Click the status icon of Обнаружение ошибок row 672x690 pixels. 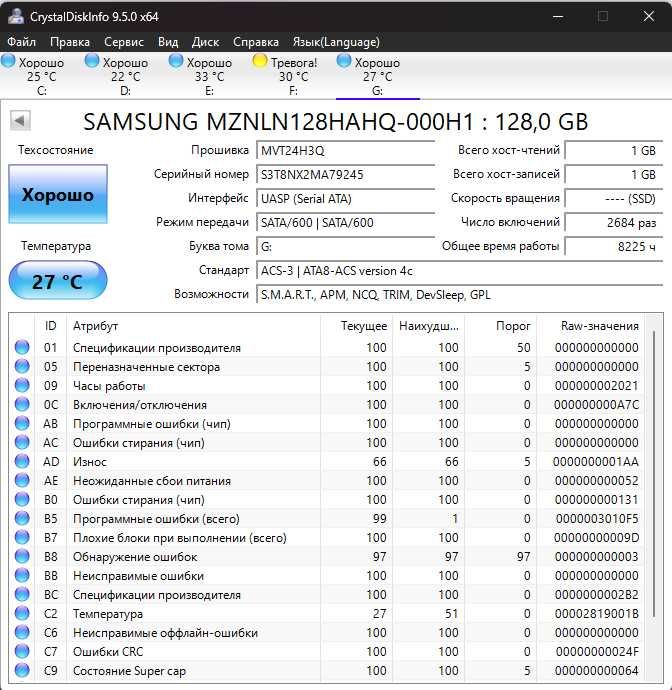pos(22,556)
